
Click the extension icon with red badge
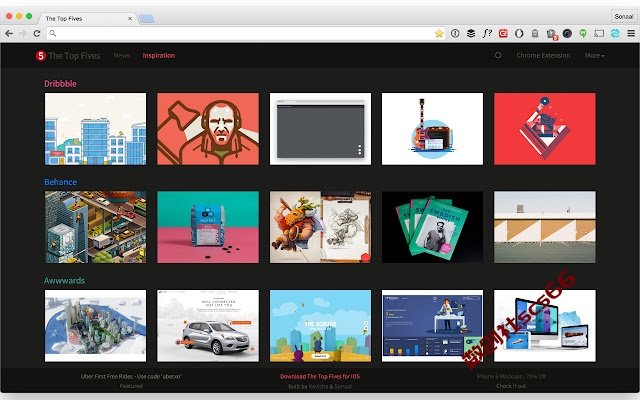click(x=551, y=34)
